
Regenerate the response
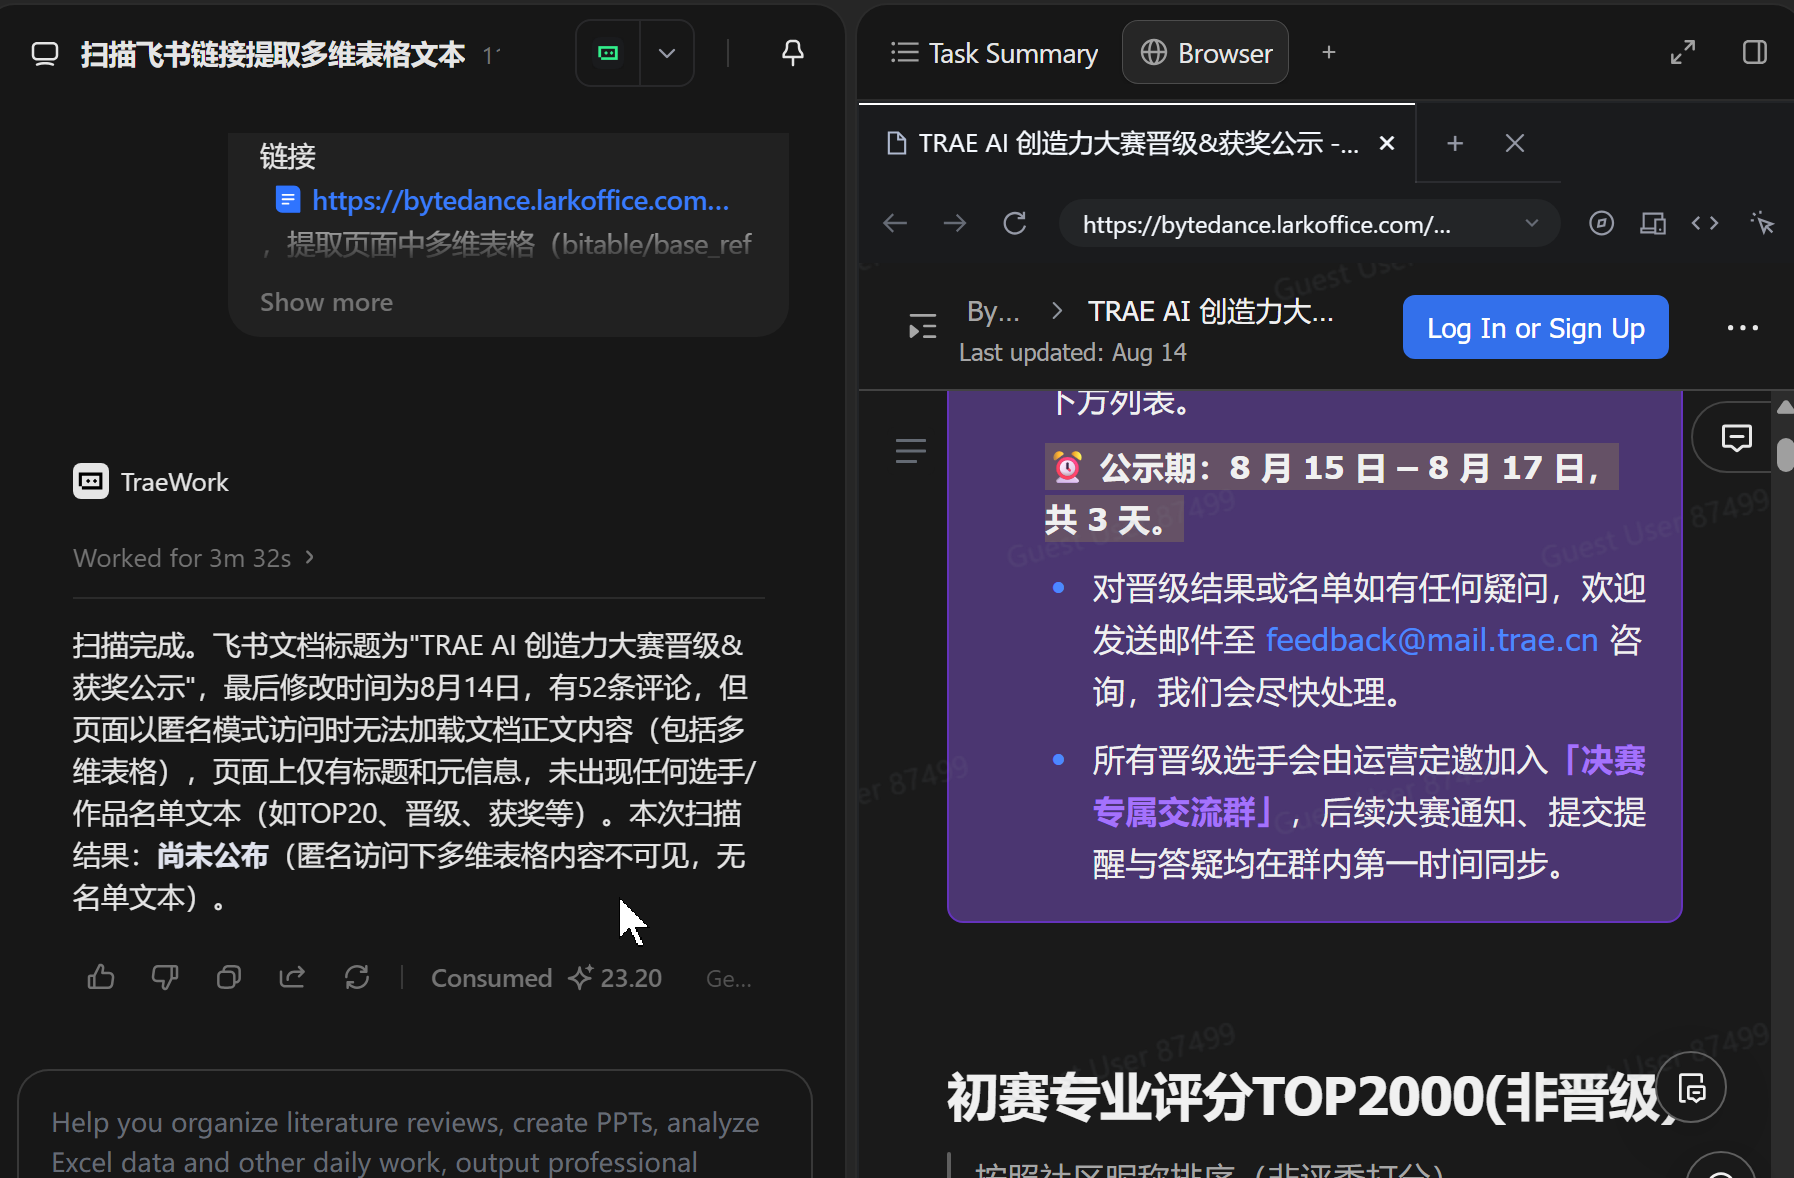coord(357,977)
